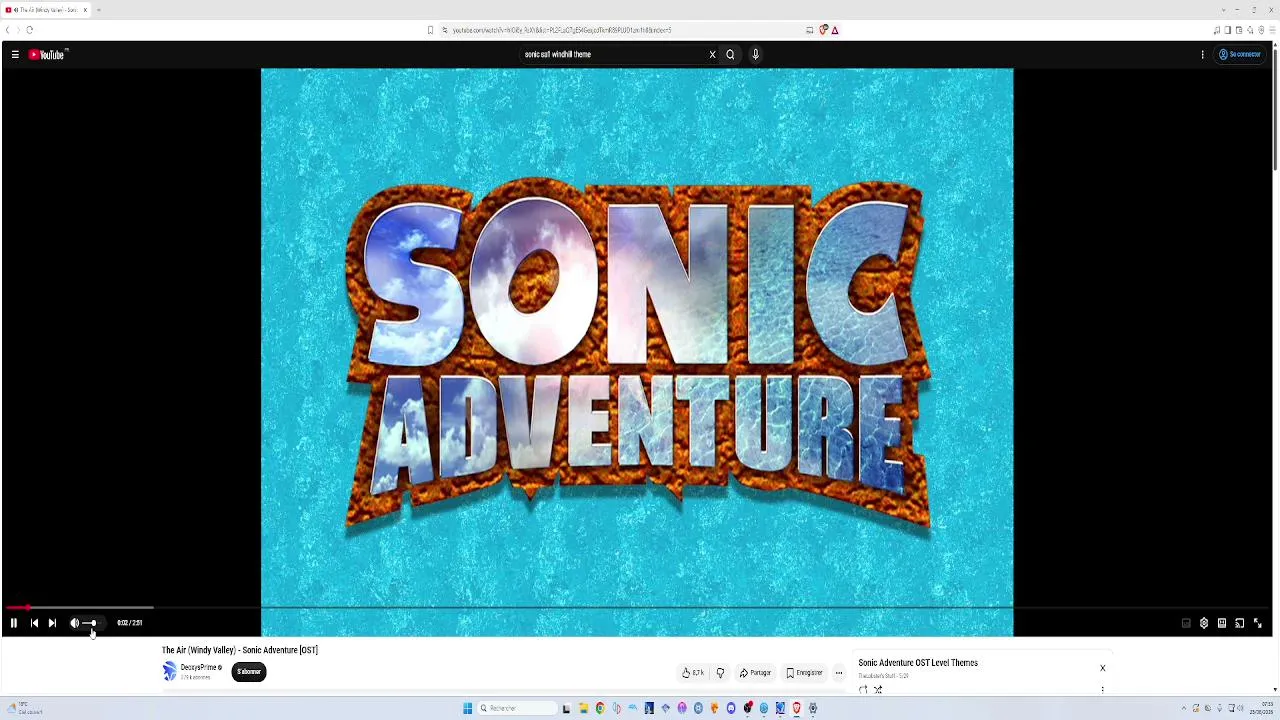Close the Sonic Adventure browser tab

[x=85, y=10]
